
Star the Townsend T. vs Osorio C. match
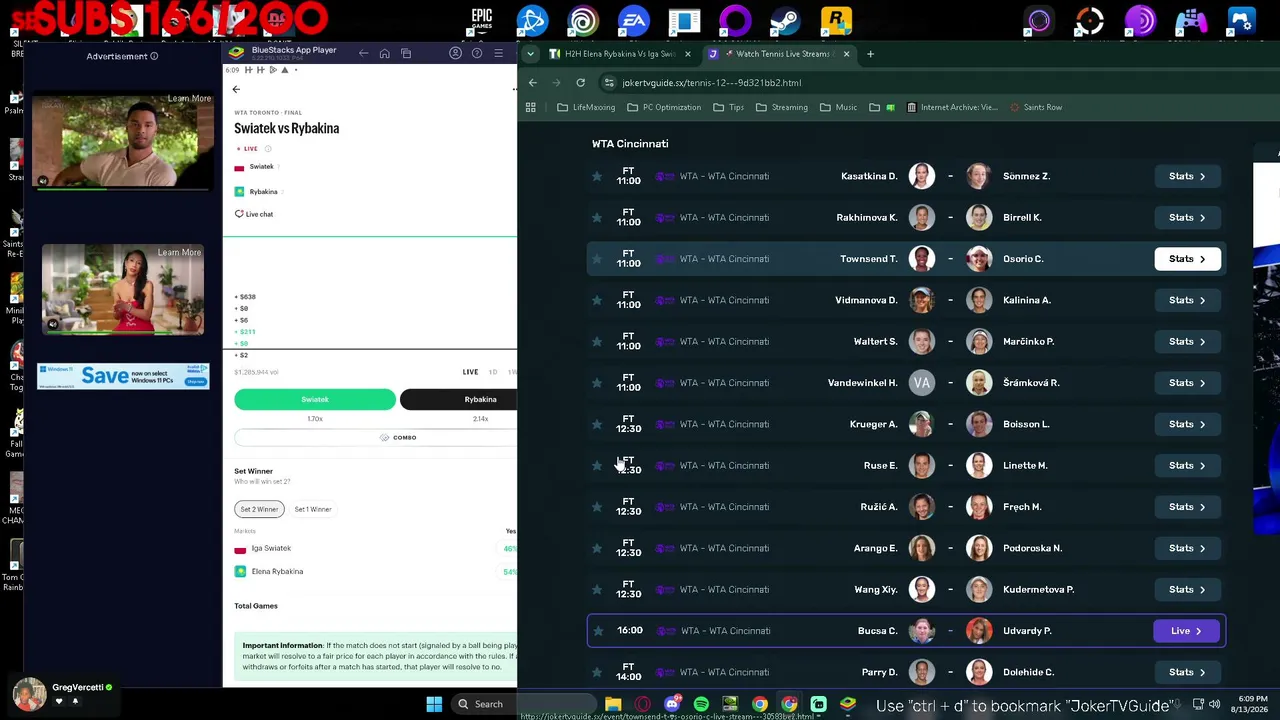pos(597,259)
